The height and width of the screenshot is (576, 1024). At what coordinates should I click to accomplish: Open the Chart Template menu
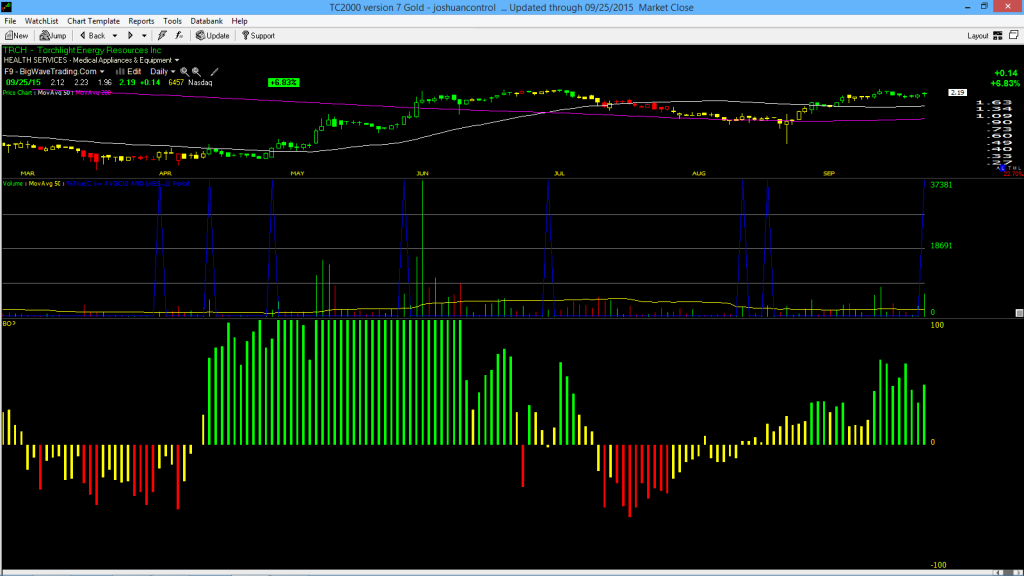[93, 21]
